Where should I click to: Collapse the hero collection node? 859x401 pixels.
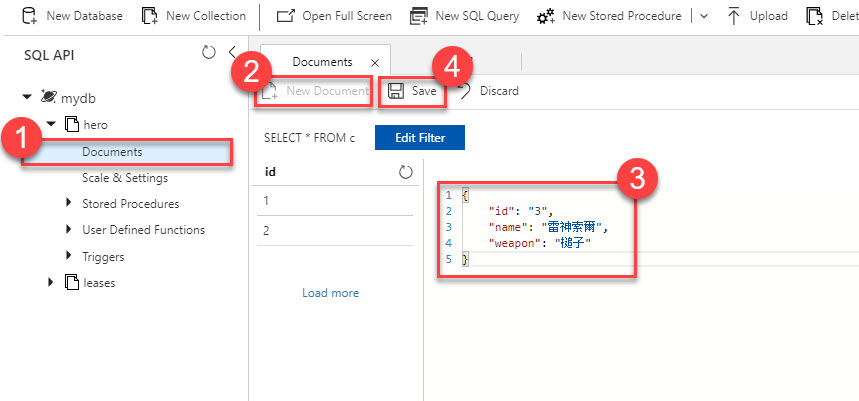(x=51, y=124)
